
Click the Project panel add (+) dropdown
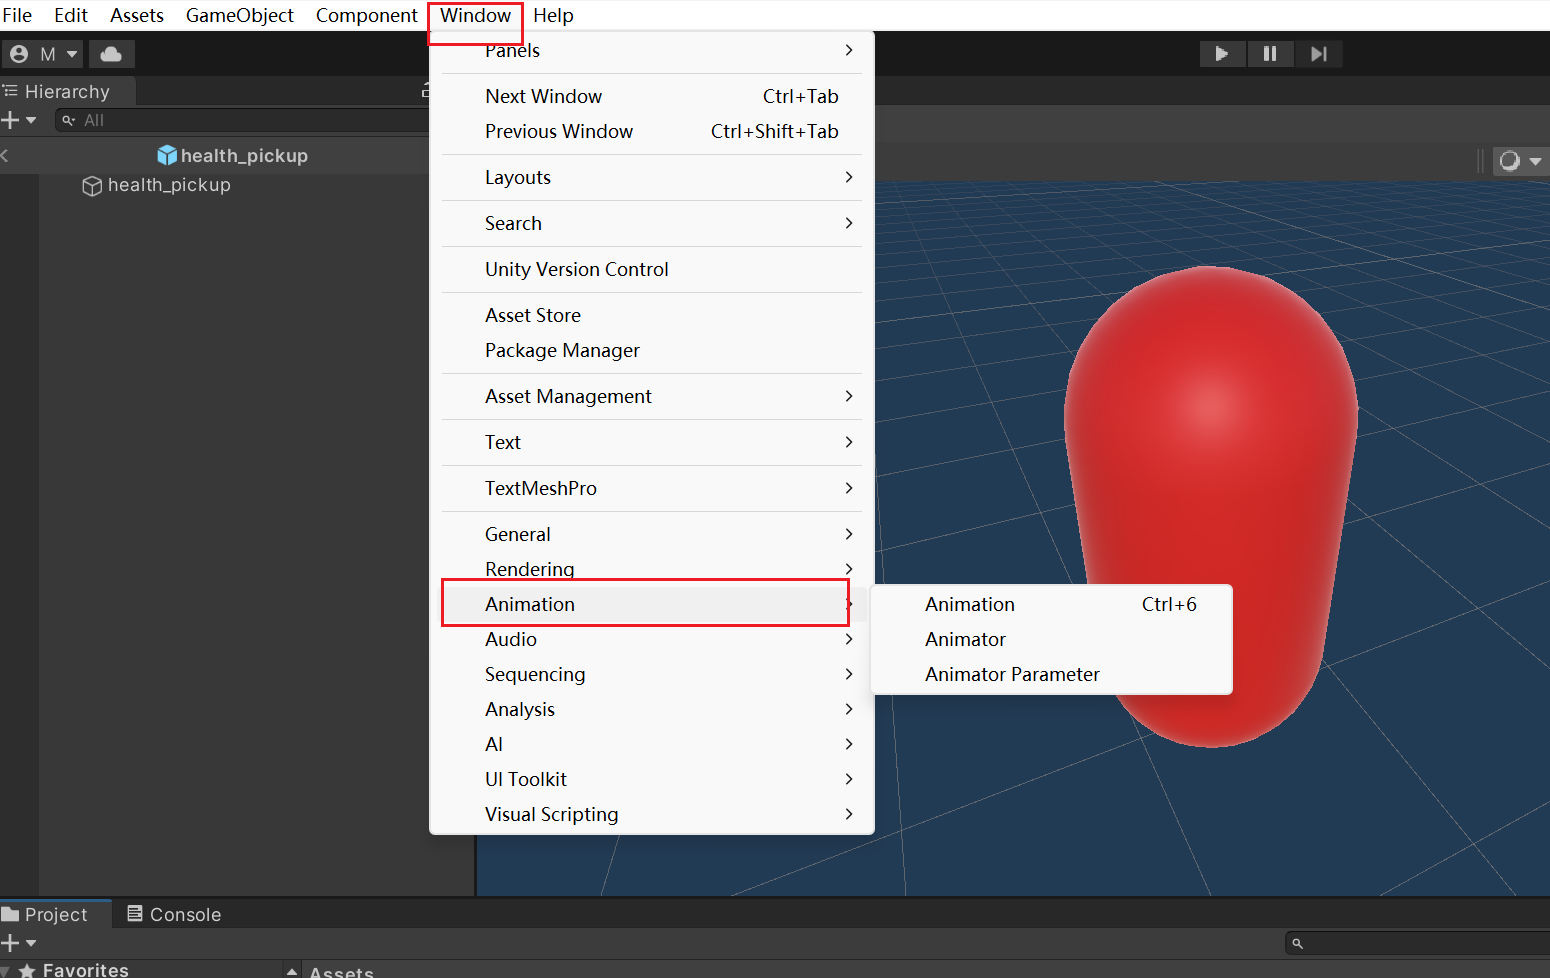tap(19, 943)
